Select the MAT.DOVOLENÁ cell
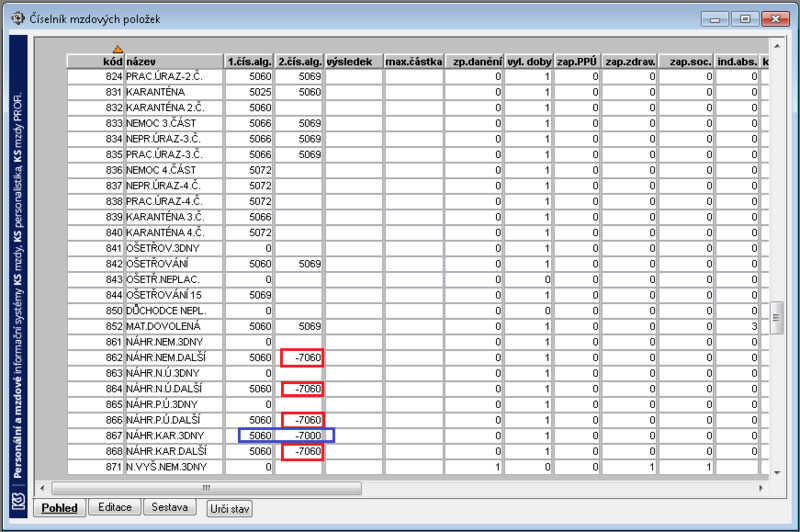This screenshot has height=532, width=800. tap(174, 326)
